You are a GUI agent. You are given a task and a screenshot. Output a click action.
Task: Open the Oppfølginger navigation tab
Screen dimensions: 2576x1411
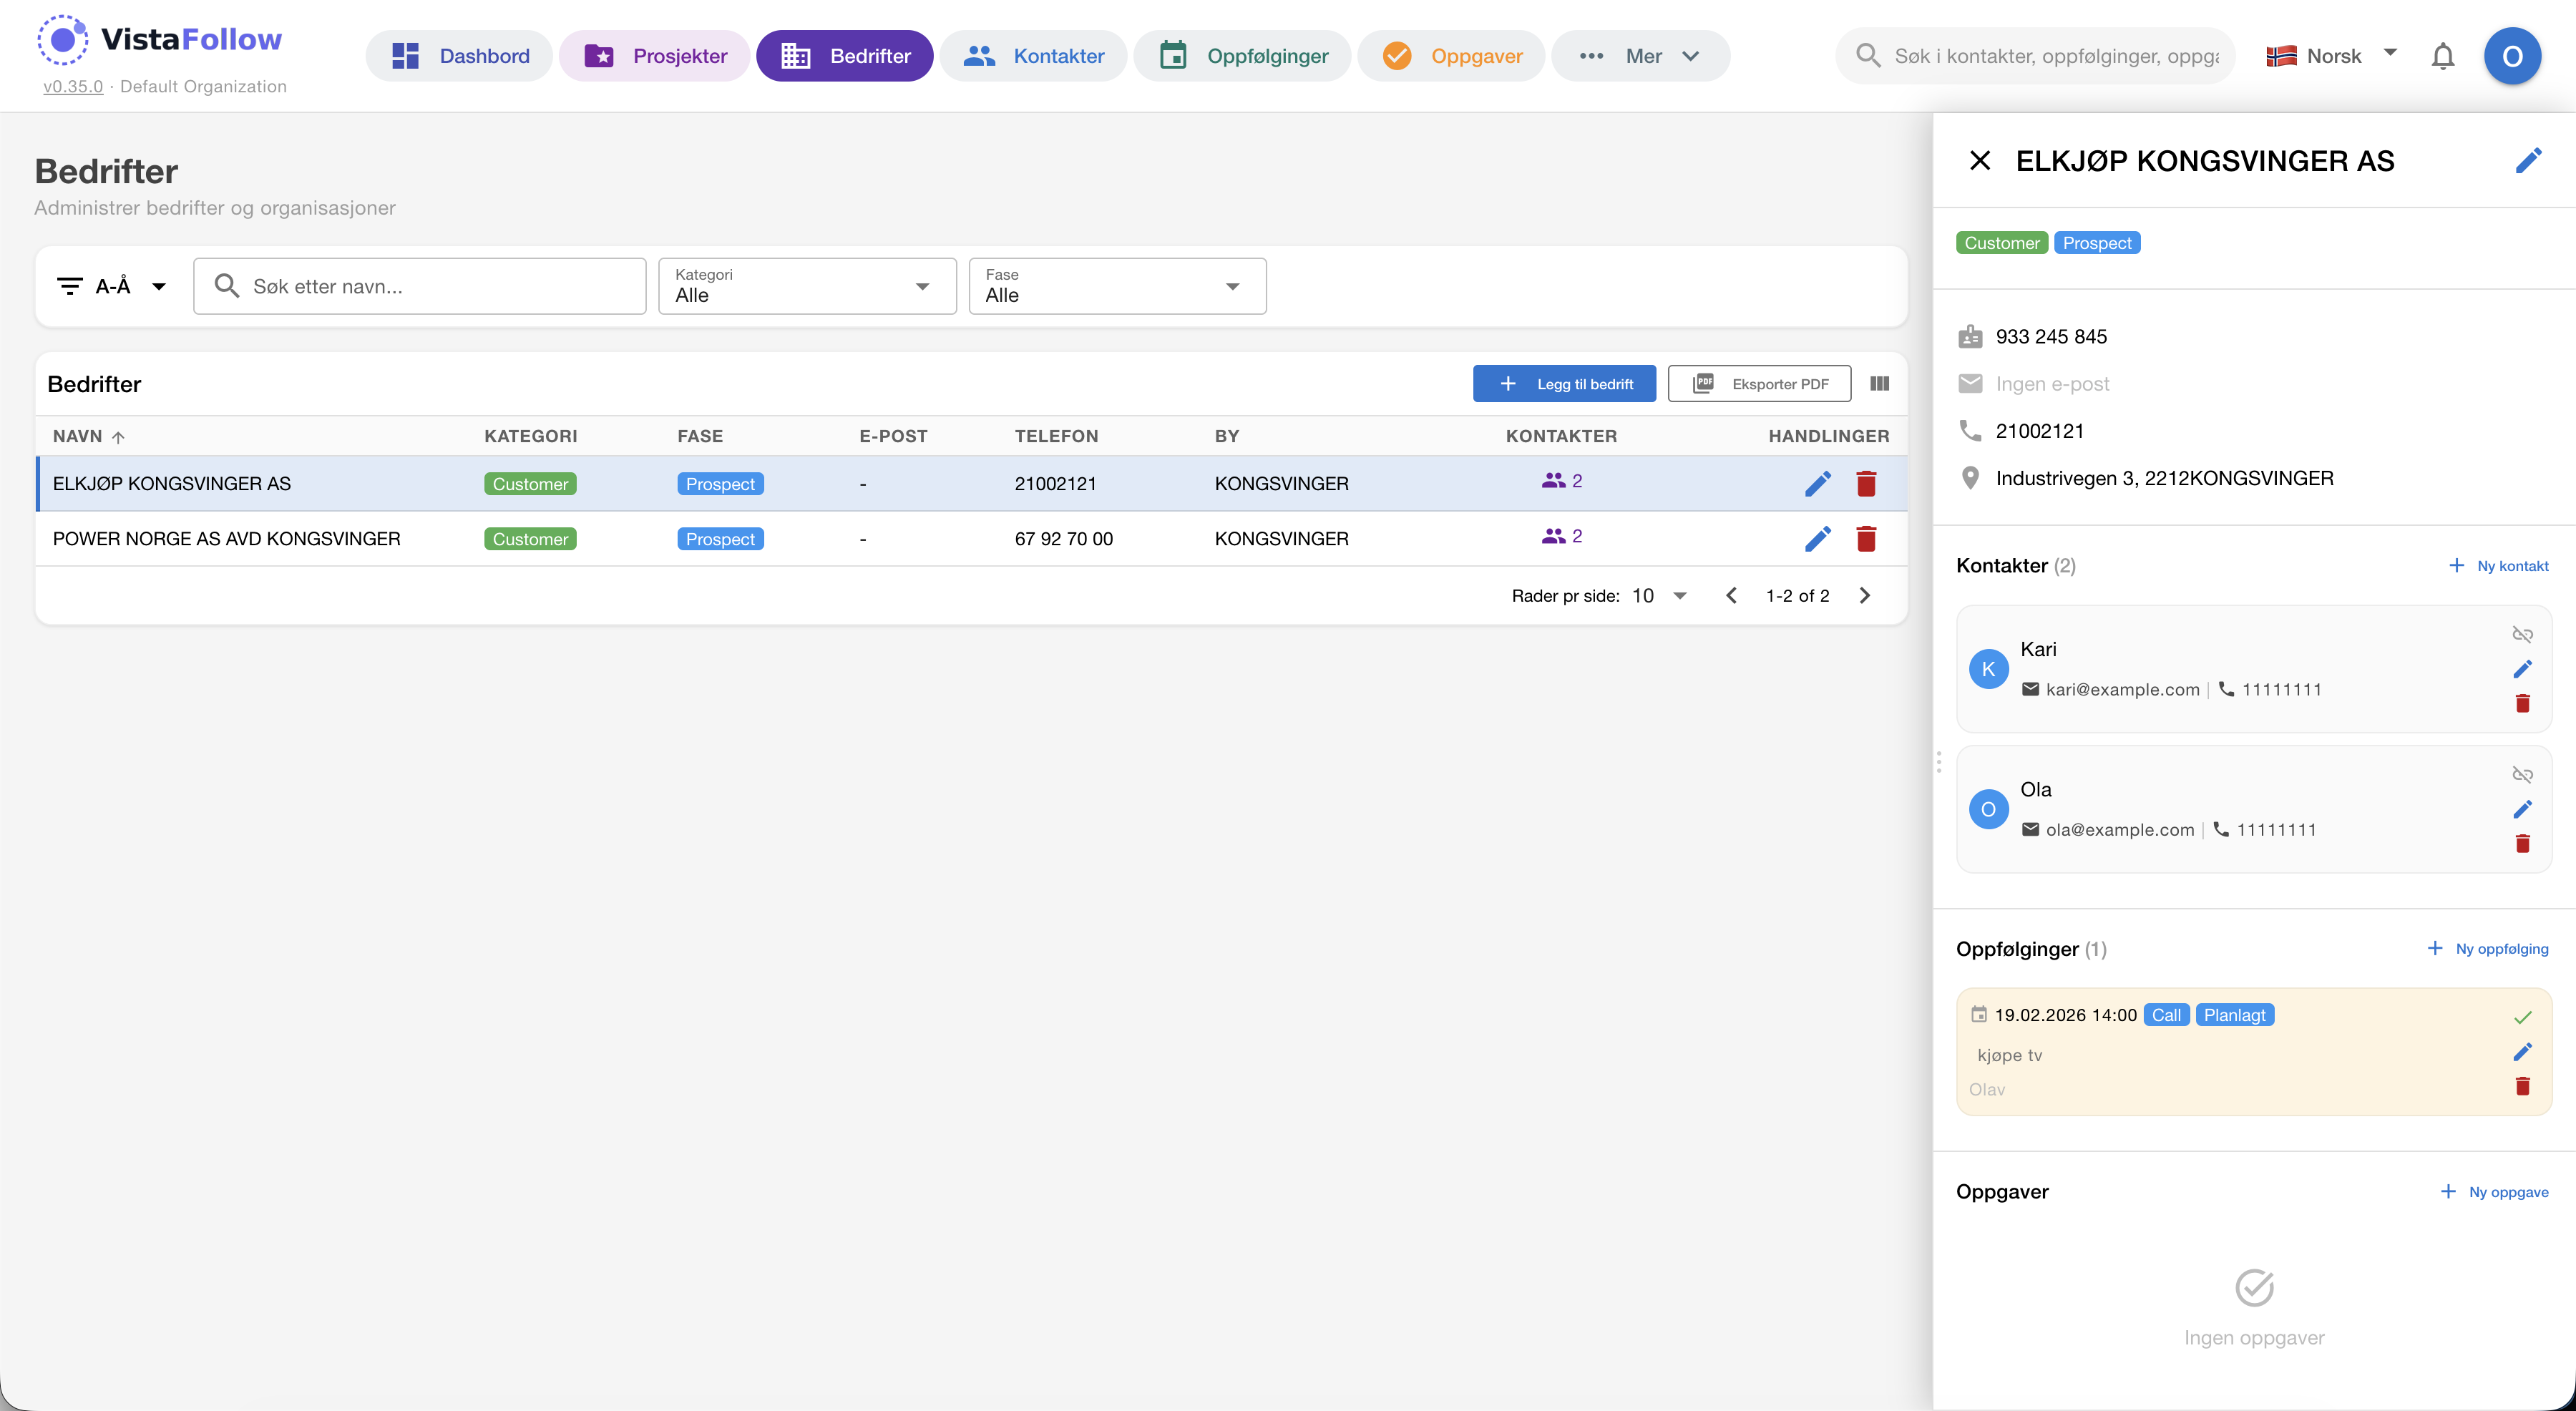pyautogui.click(x=1242, y=56)
